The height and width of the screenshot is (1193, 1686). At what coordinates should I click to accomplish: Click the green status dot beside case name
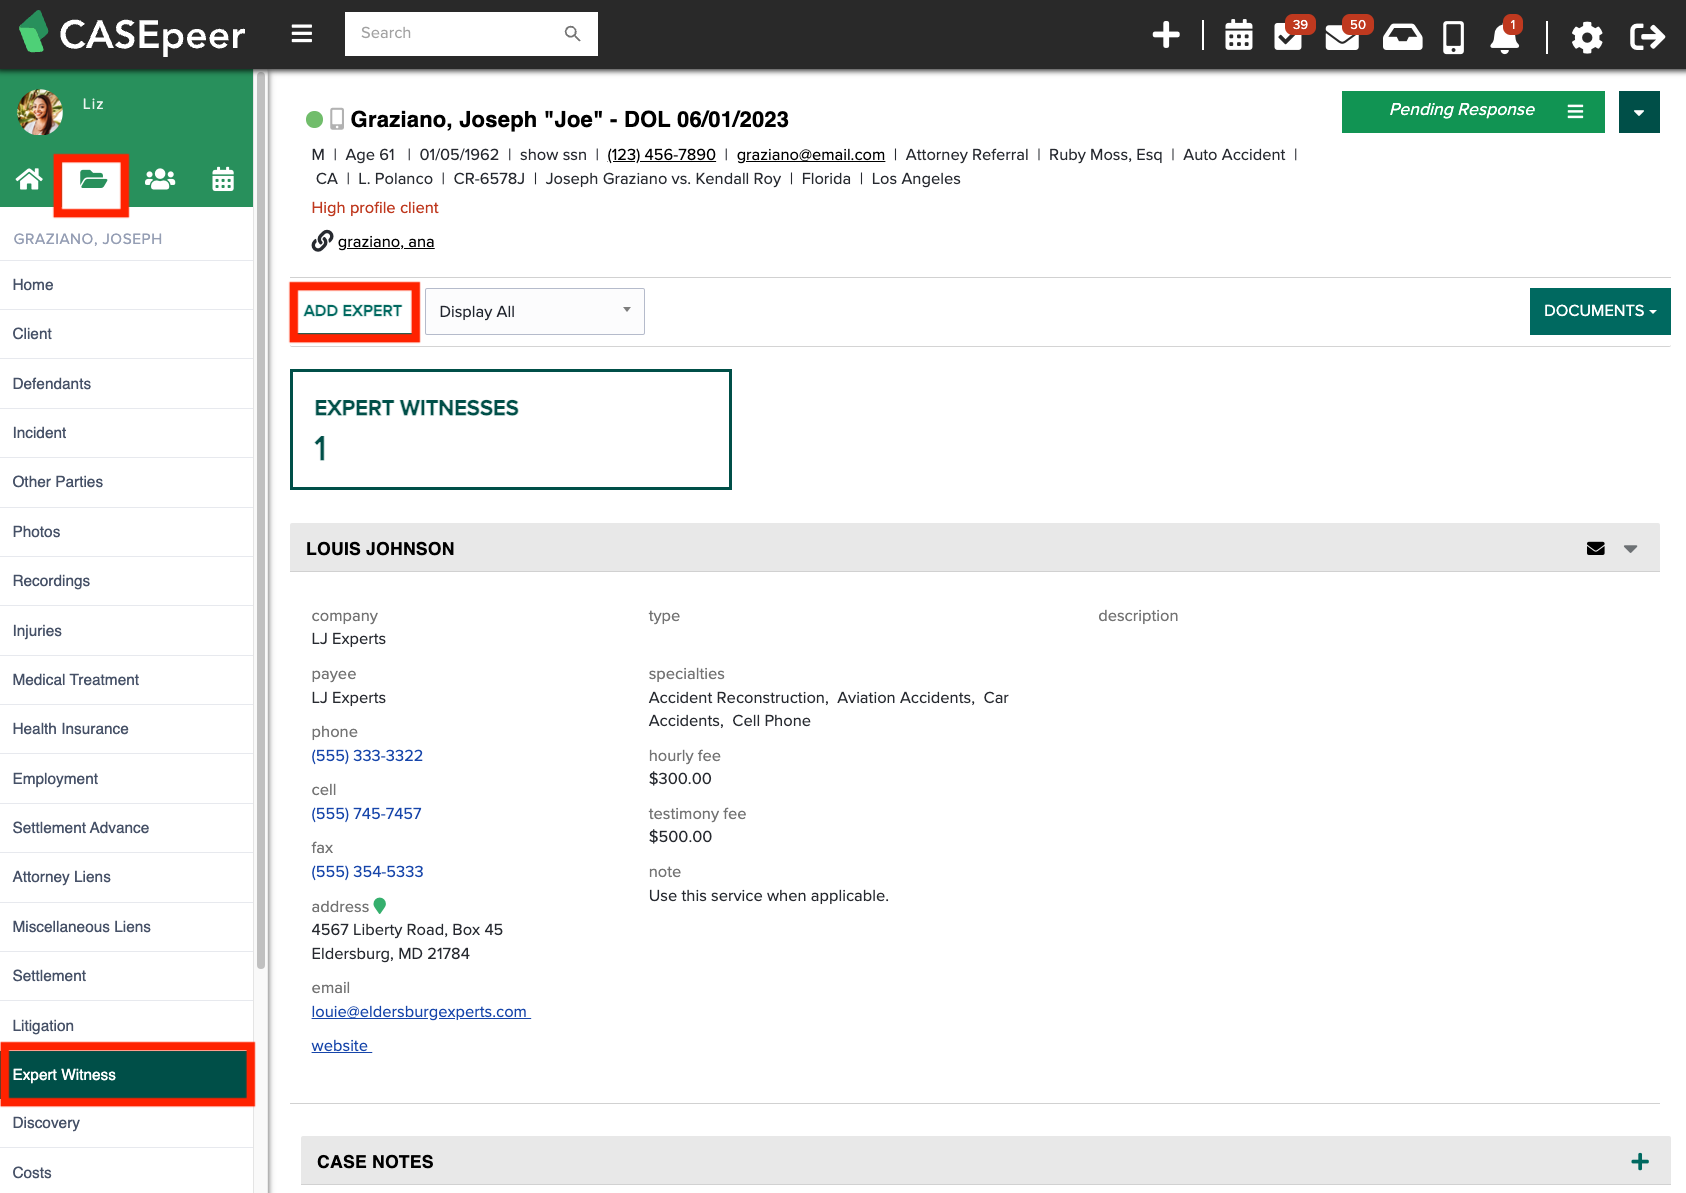(x=314, y=120)
